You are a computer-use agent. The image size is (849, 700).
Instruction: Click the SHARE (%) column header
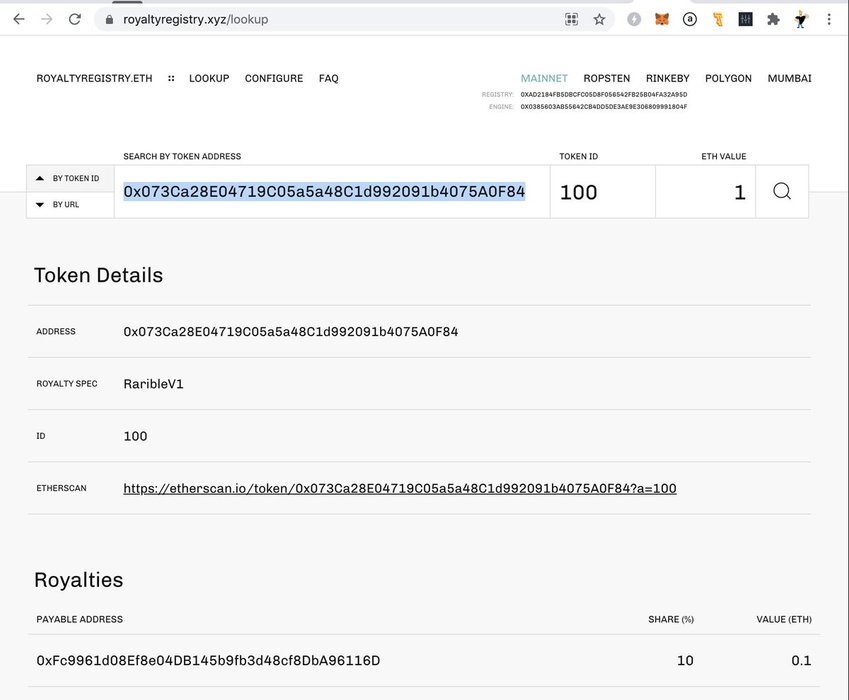pyautogui.click(x=671, y=619)
